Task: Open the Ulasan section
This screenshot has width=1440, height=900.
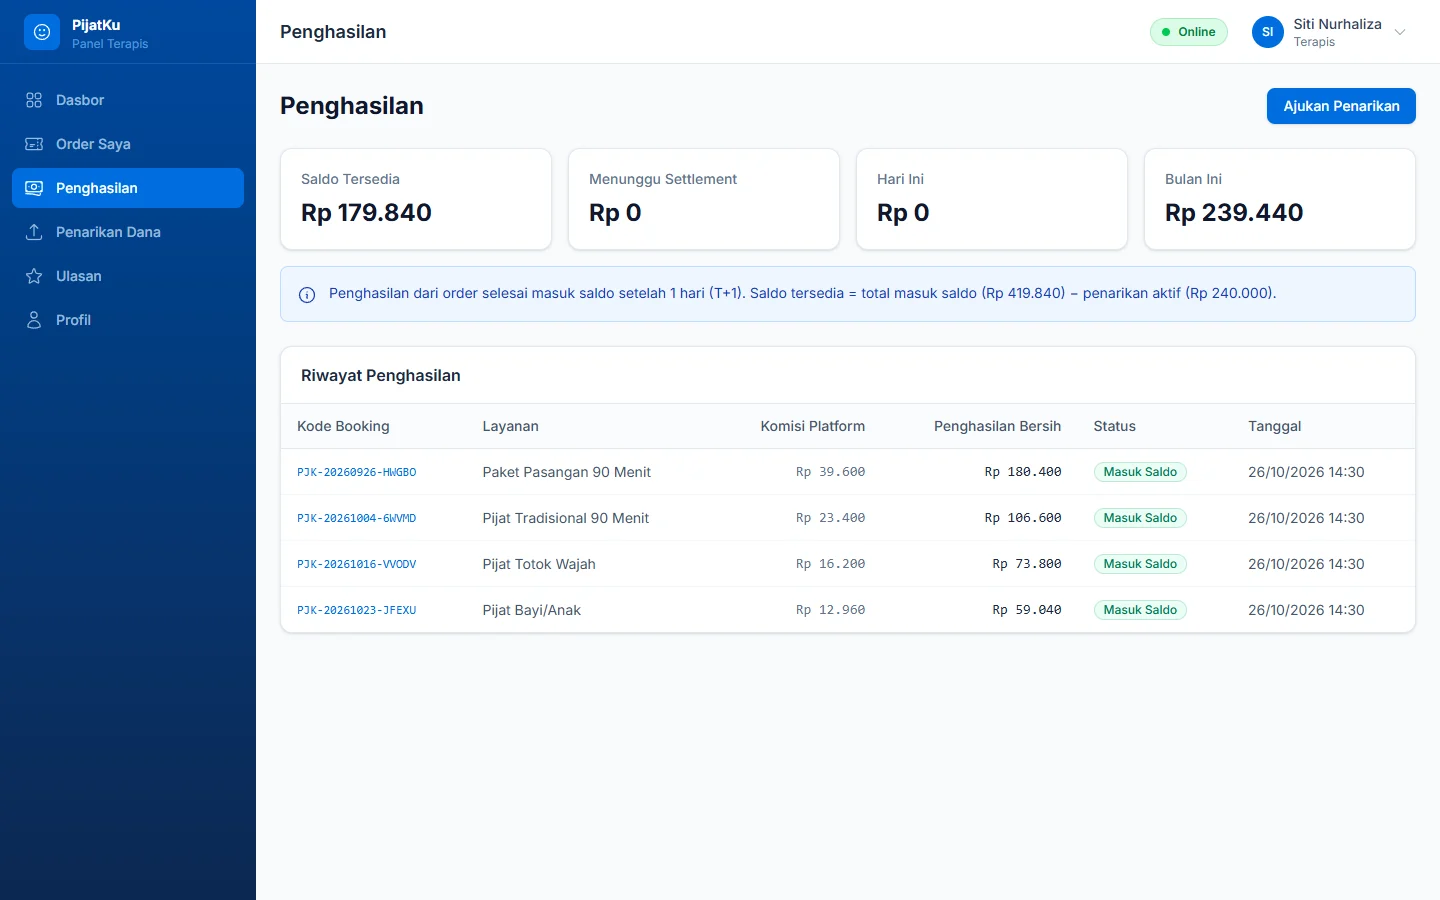Action: (x=128, y=276)
